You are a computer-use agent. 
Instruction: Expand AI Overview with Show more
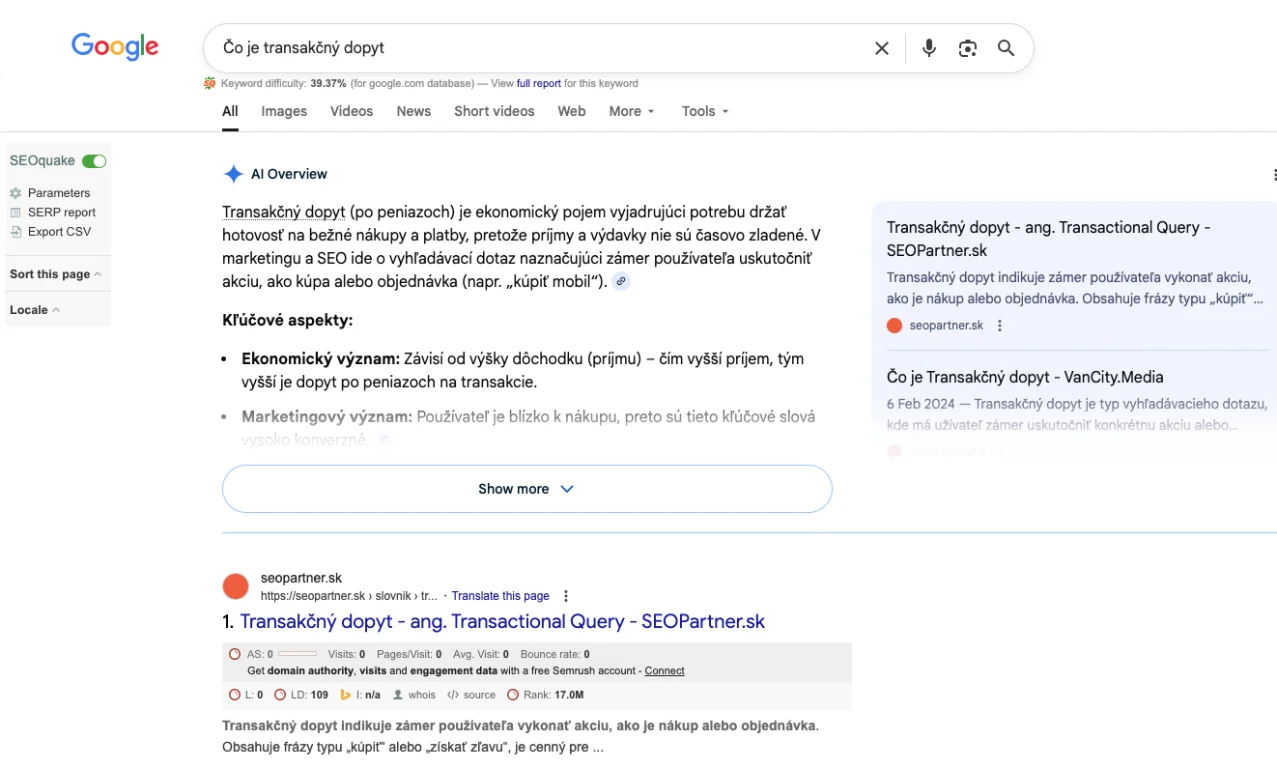point(527,489)
